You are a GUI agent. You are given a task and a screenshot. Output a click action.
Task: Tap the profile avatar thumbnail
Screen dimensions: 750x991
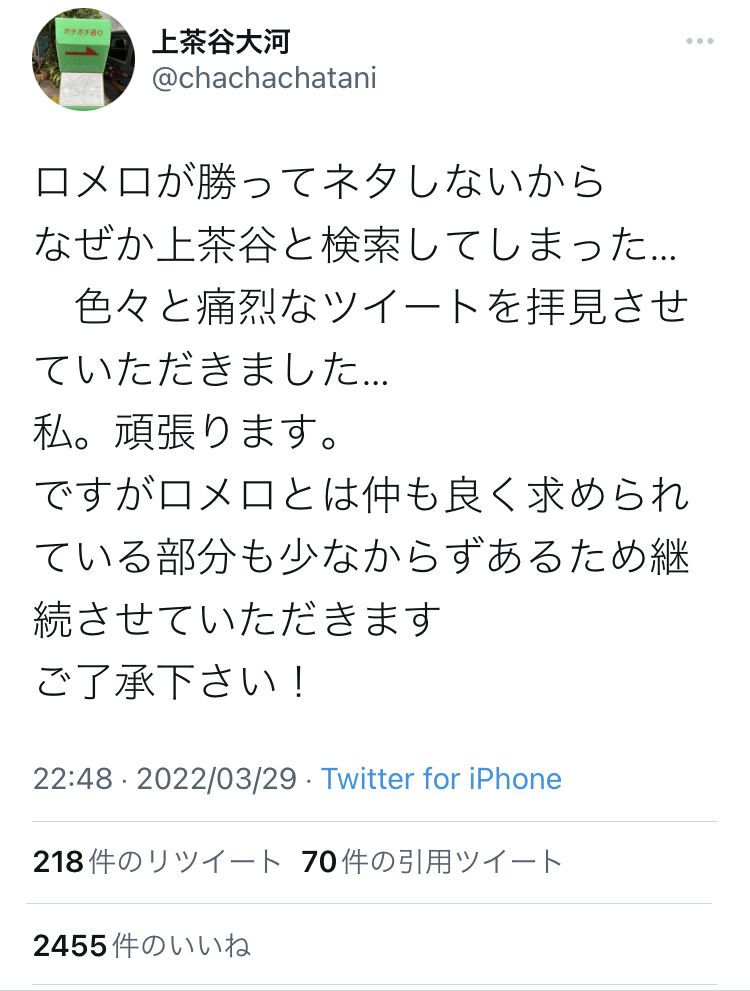[83, 59]
